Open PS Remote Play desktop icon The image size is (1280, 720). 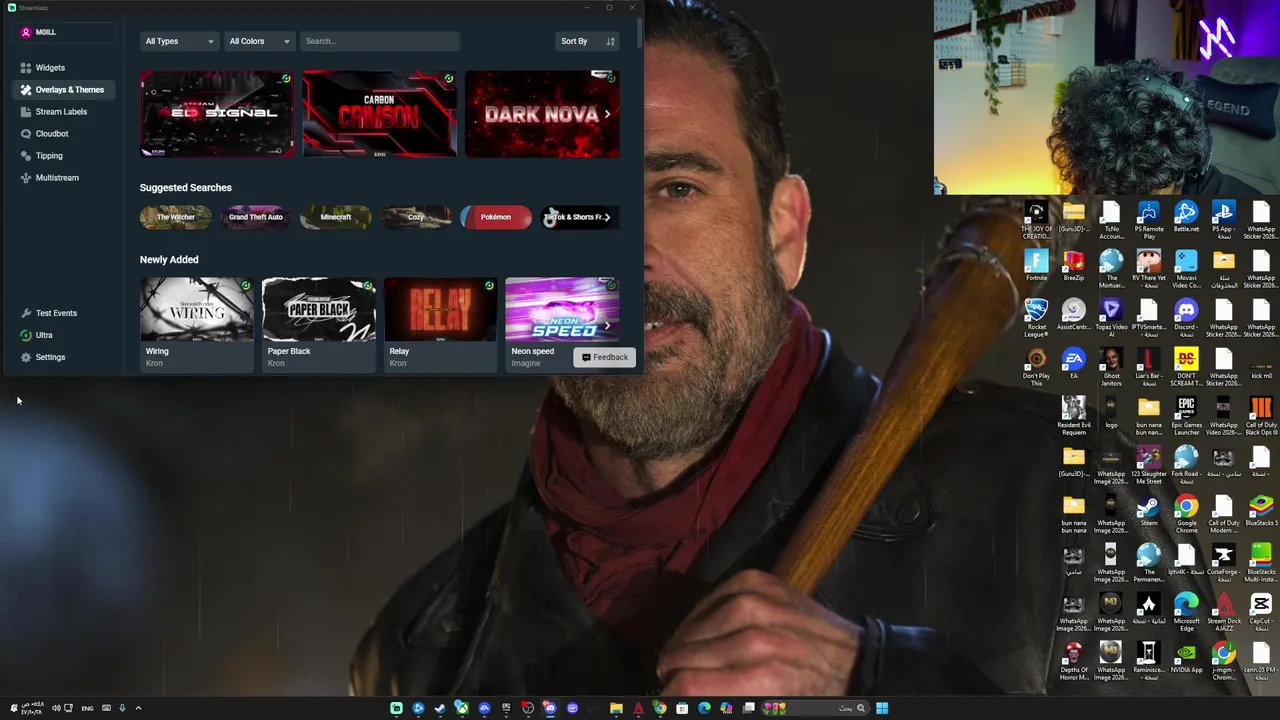pos(1148,221)
